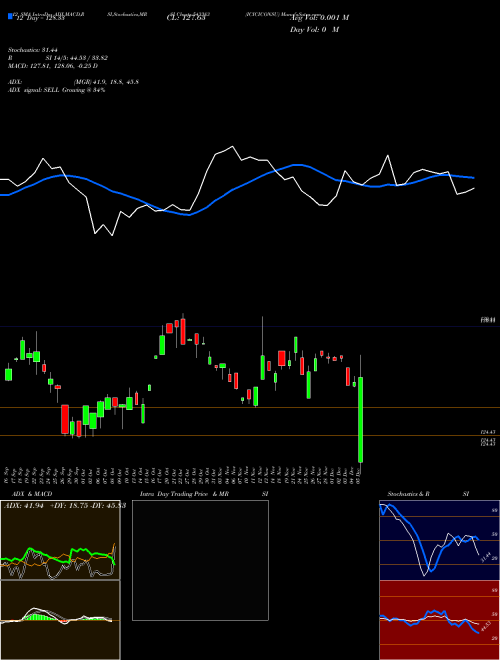
Task: Click the 'Day Vol: 0 M' label
Action: [314, 29]
